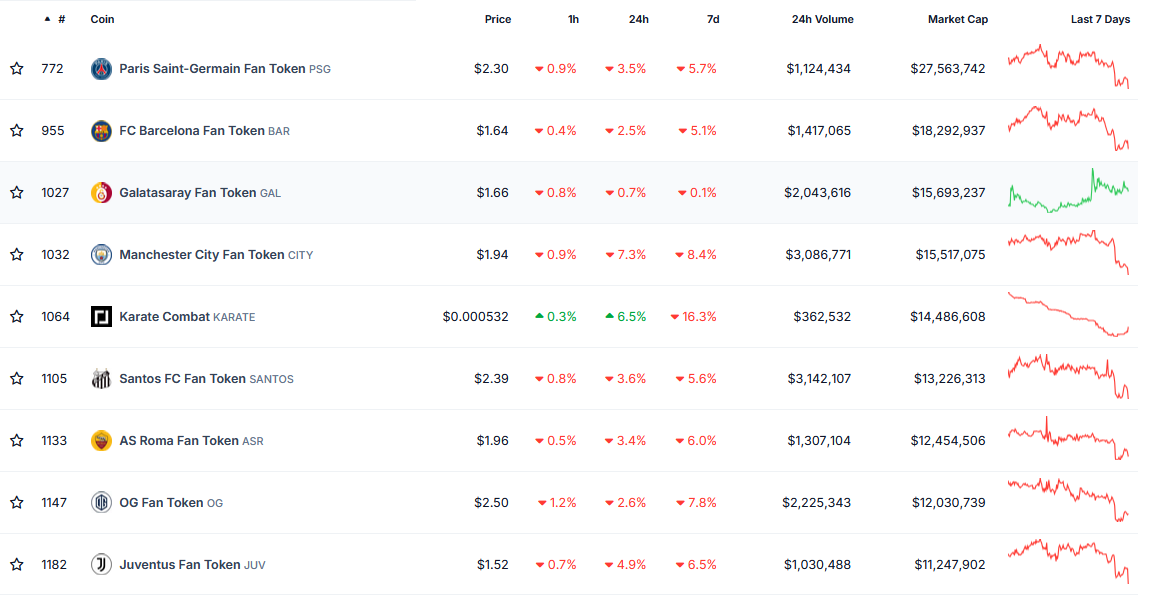Sort table by Price column header
1155x597 pixels.
[x=497, y=19]
